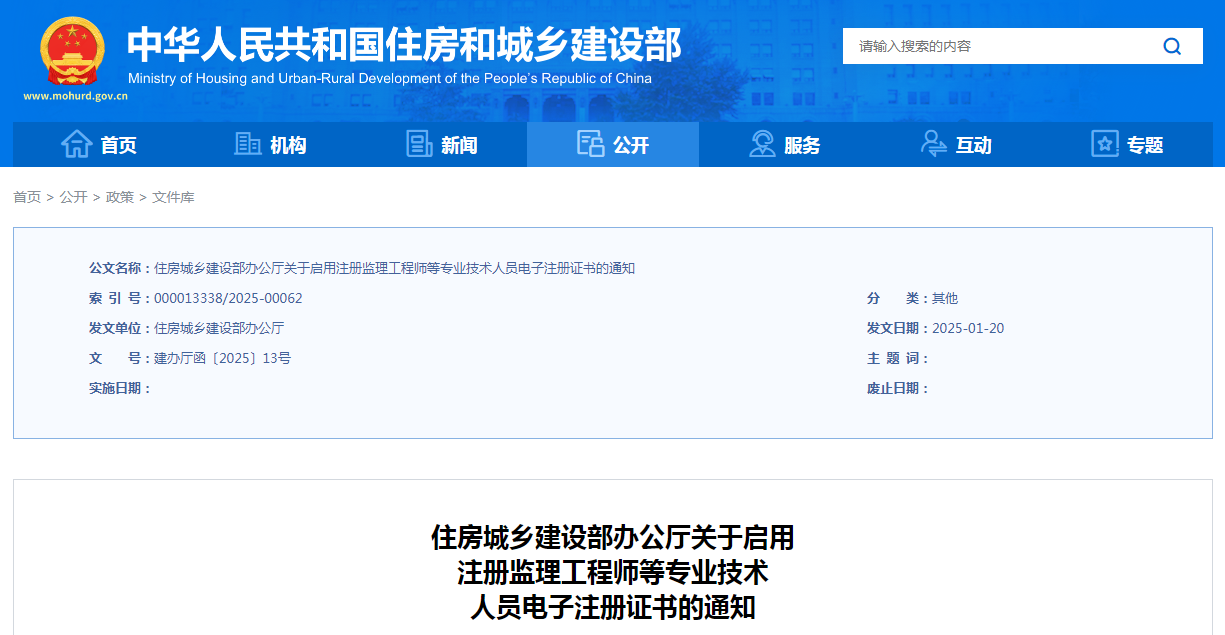
Task: Click the 发文单位 label
Action: [x=120, y=328]
